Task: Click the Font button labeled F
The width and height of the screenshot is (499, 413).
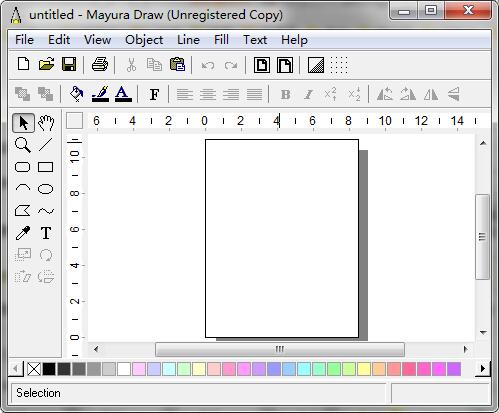Action: (x=154, y=94)
